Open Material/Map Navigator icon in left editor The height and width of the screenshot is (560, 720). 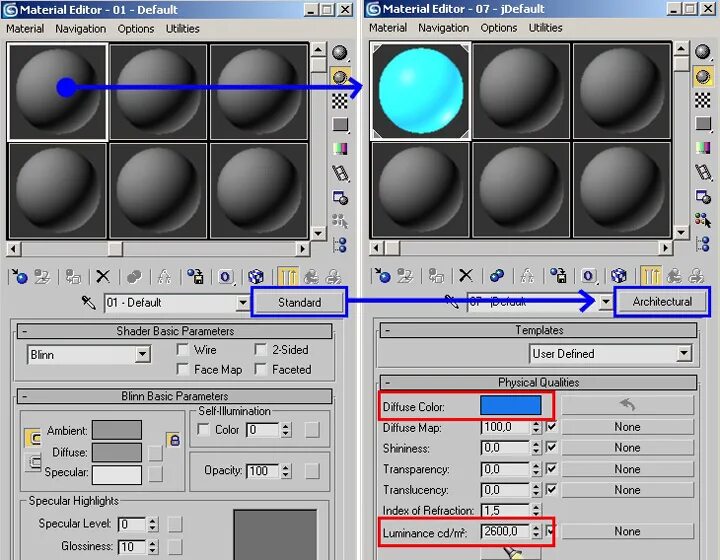coord(340,245)
